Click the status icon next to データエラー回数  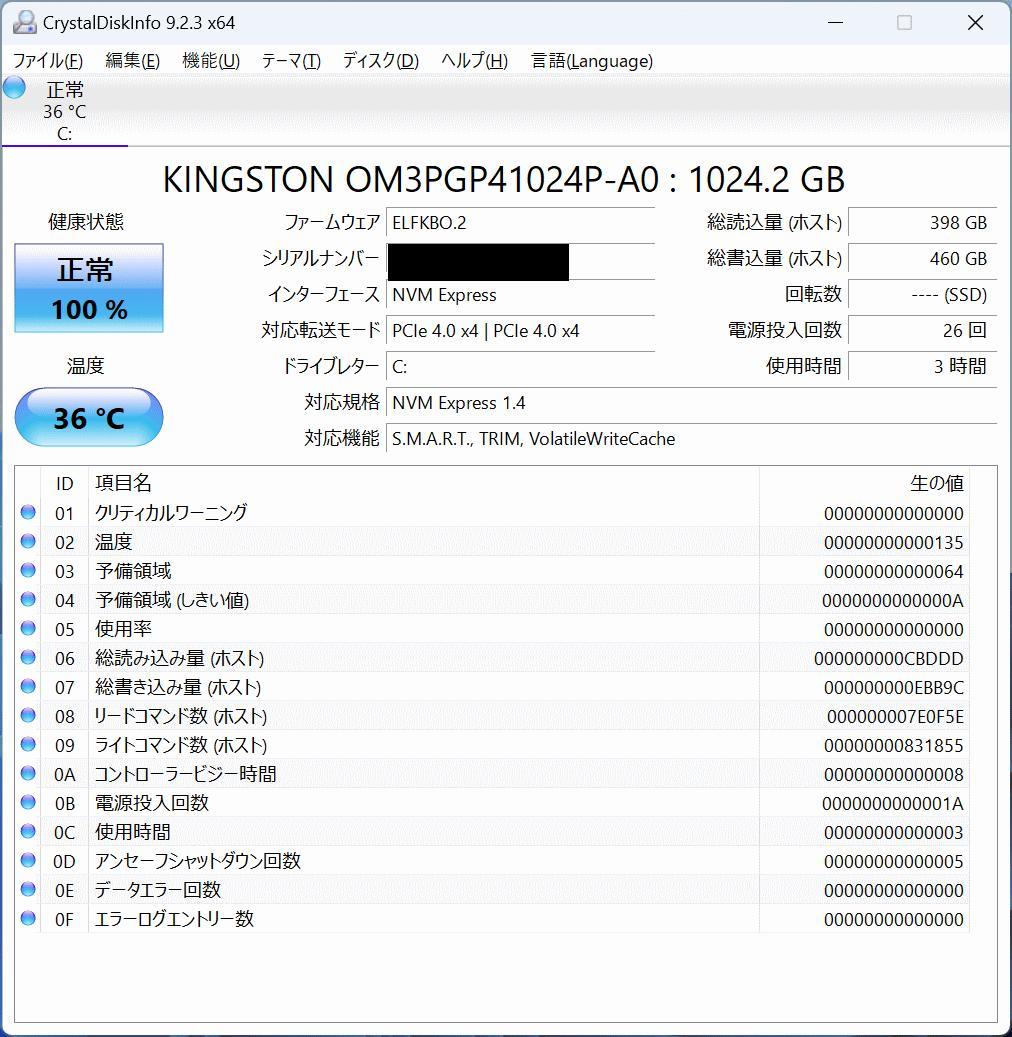(28, 889)
